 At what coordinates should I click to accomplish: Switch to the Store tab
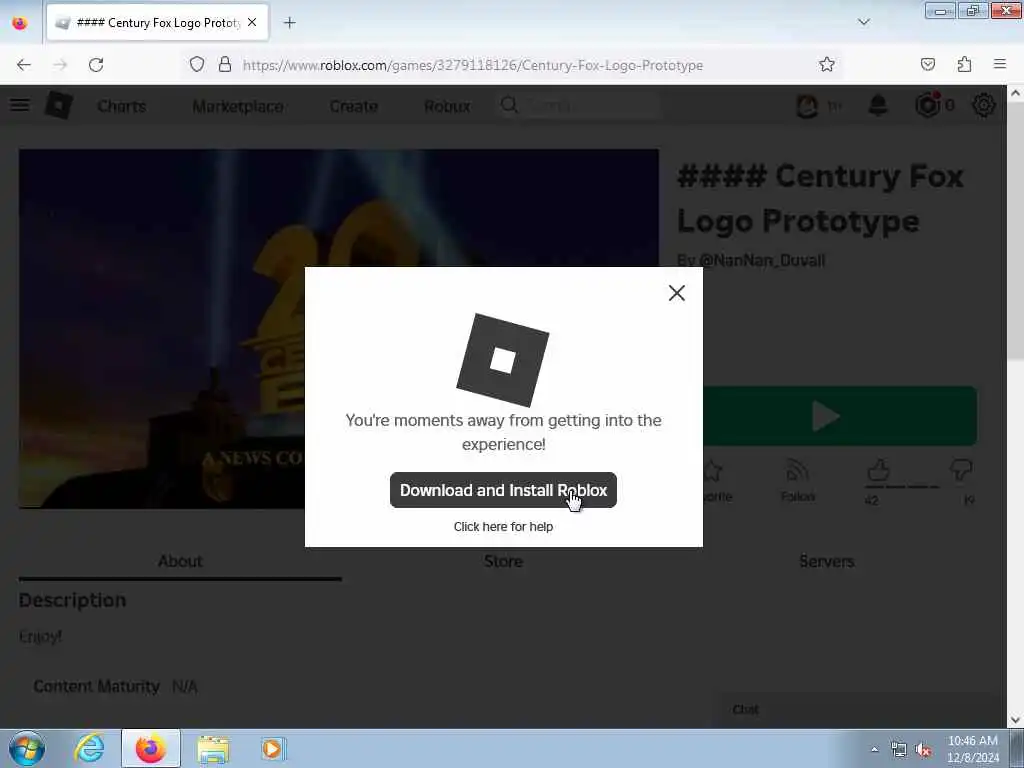tap(504, 562)
